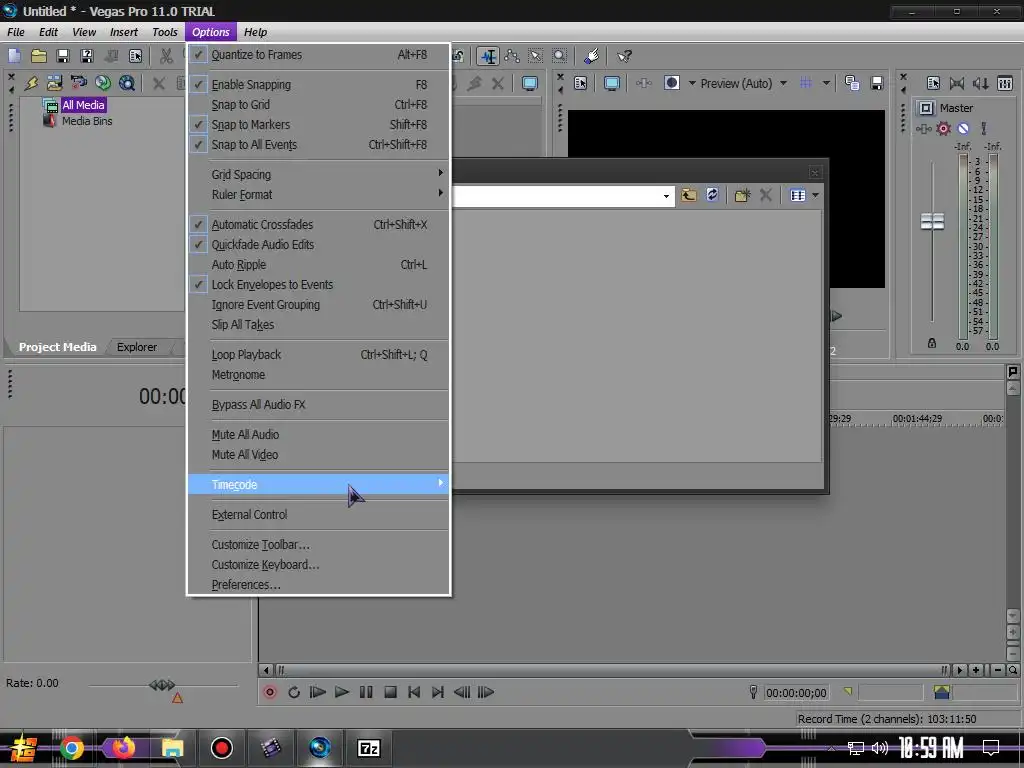This screenshot has height=768, width=1024.
Task: Toggle Snap to All Events option
Action: coord(319,145)
